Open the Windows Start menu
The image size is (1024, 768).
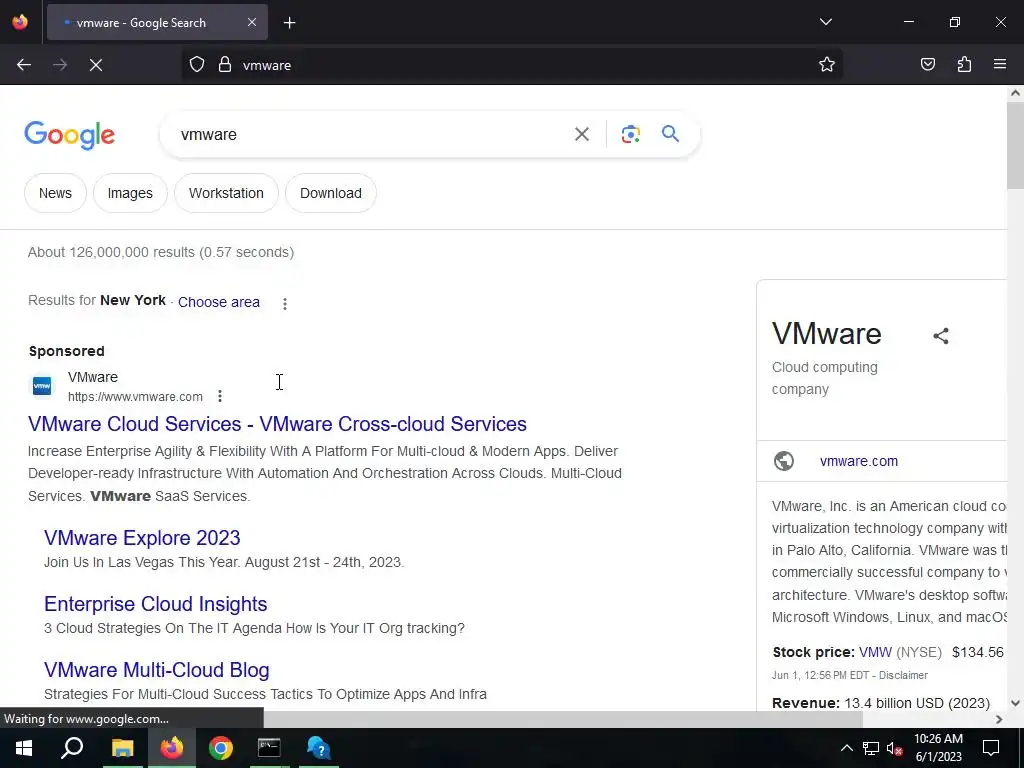pyautogui.click(x=24, y=748)
